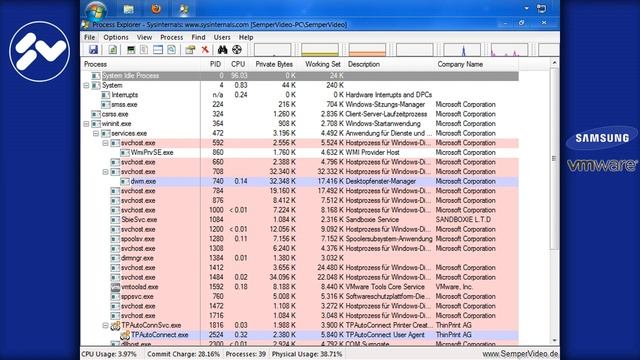
Task: Collapse the wininit.exe tree node
Action: click(87, 124)
